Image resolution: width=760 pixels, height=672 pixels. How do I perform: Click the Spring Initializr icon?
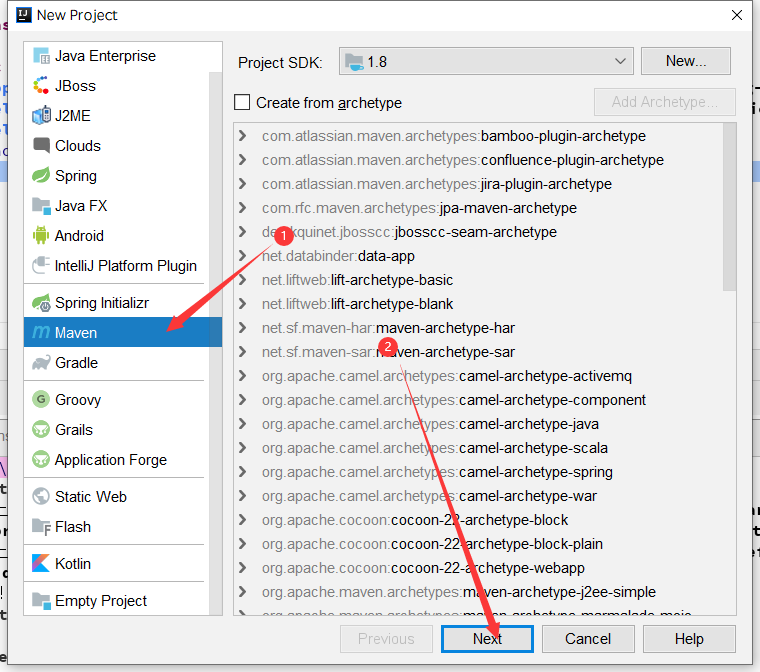point(41,303)
